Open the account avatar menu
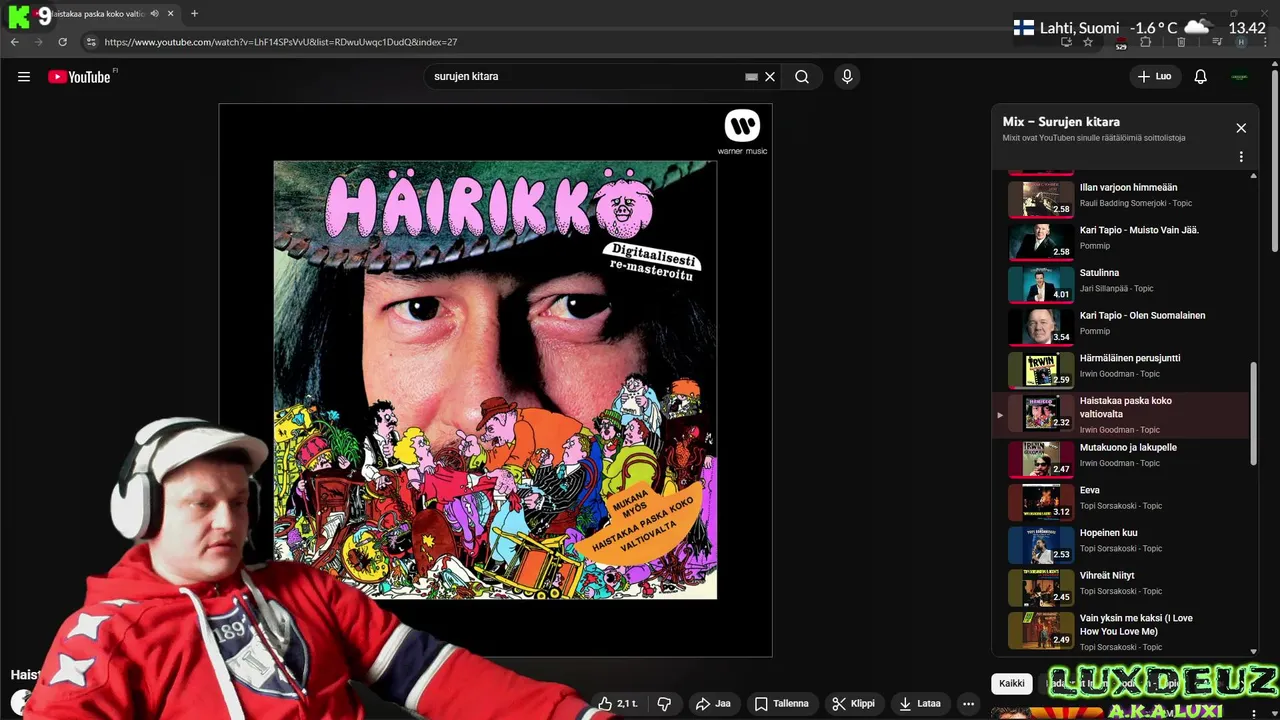 click(x=1240, y=77)
